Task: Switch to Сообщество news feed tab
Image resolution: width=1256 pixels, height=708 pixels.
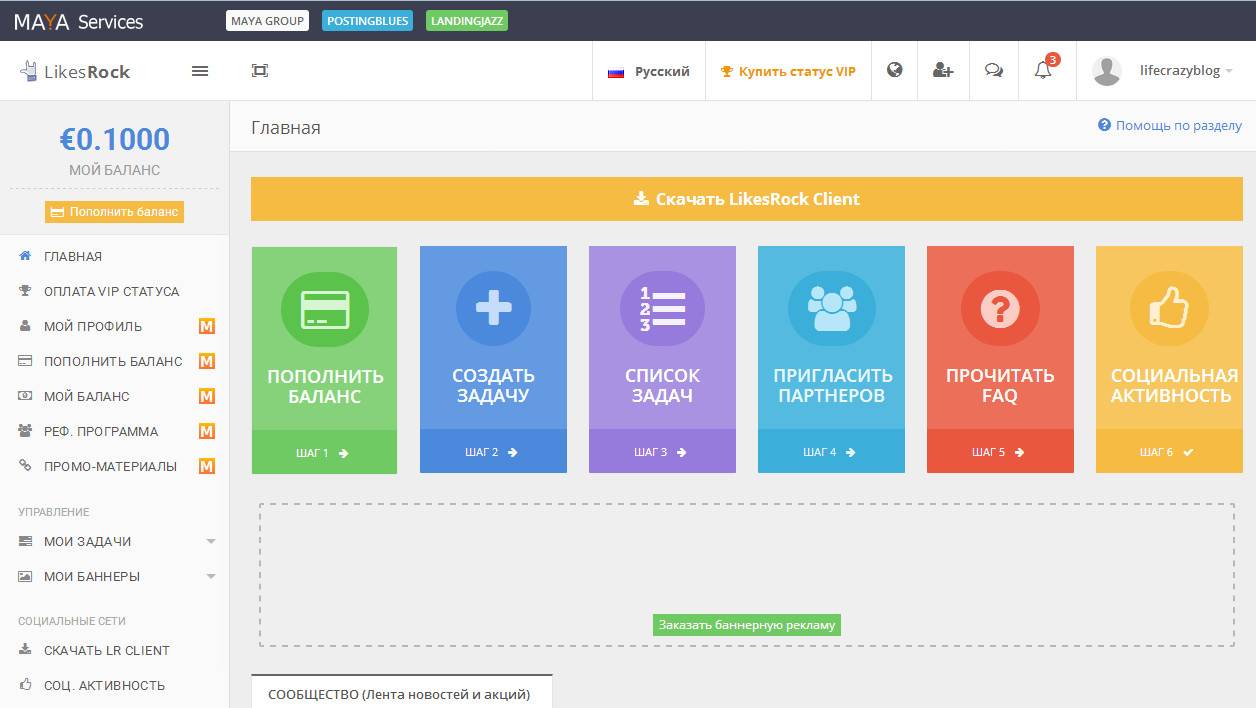Action: click(400, 693)
